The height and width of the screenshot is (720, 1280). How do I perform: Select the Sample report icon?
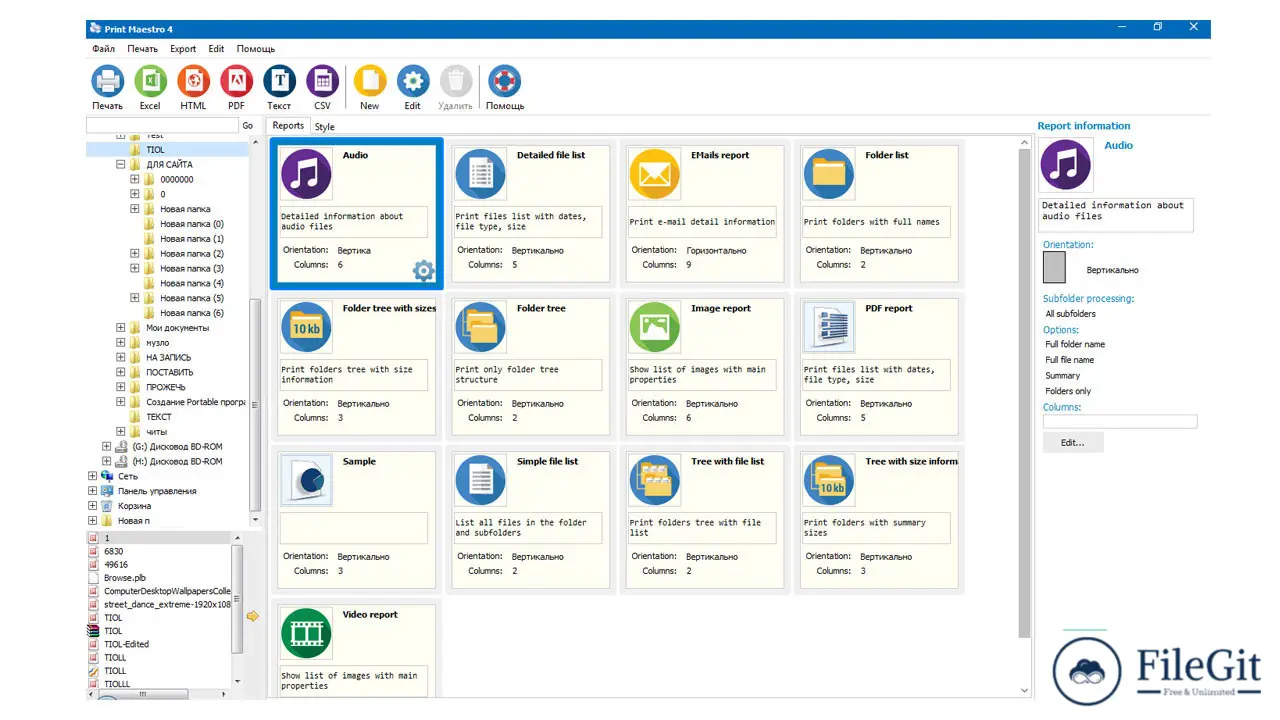pos(306,479)
